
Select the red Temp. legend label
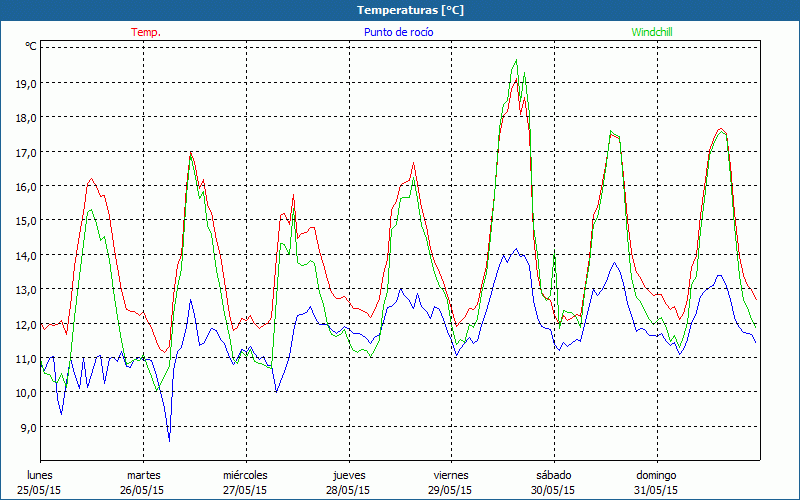[146, 32]
